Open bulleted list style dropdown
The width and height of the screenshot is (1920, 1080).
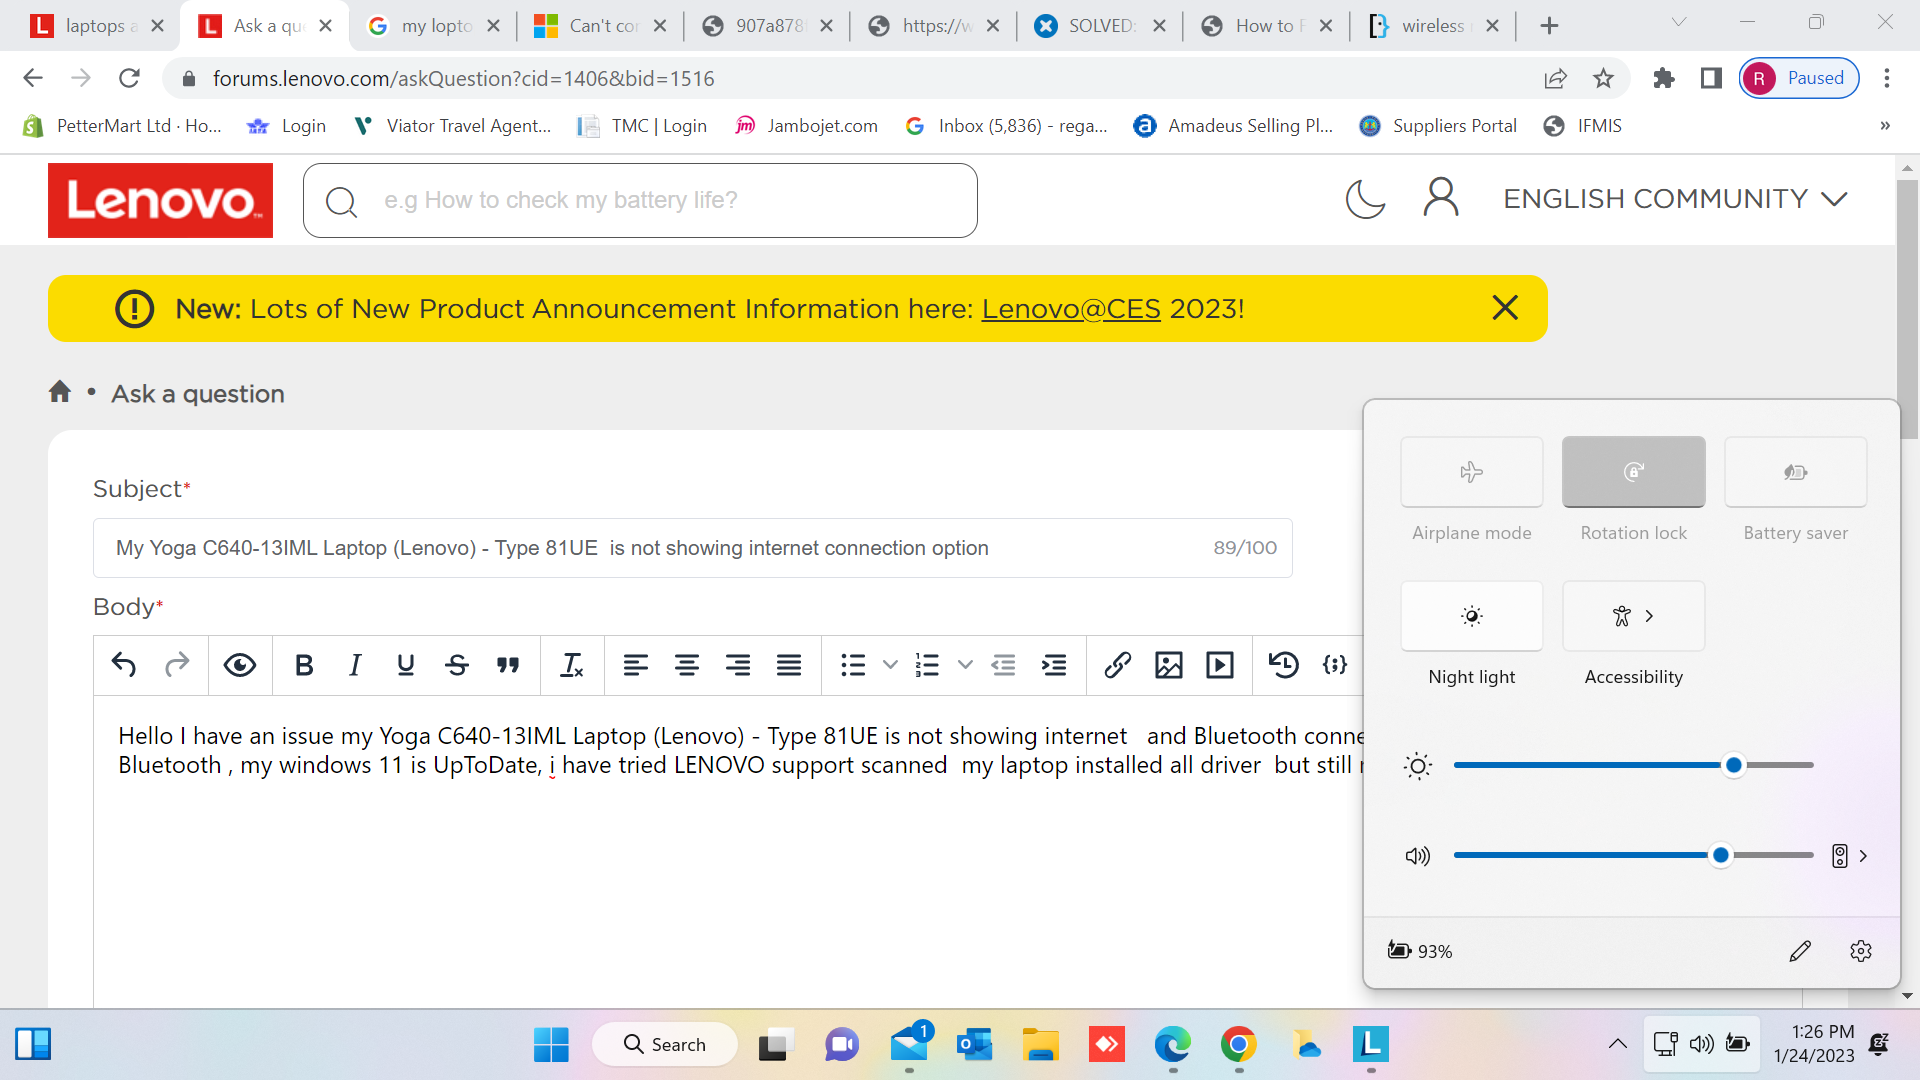click(x=890, y=665)
